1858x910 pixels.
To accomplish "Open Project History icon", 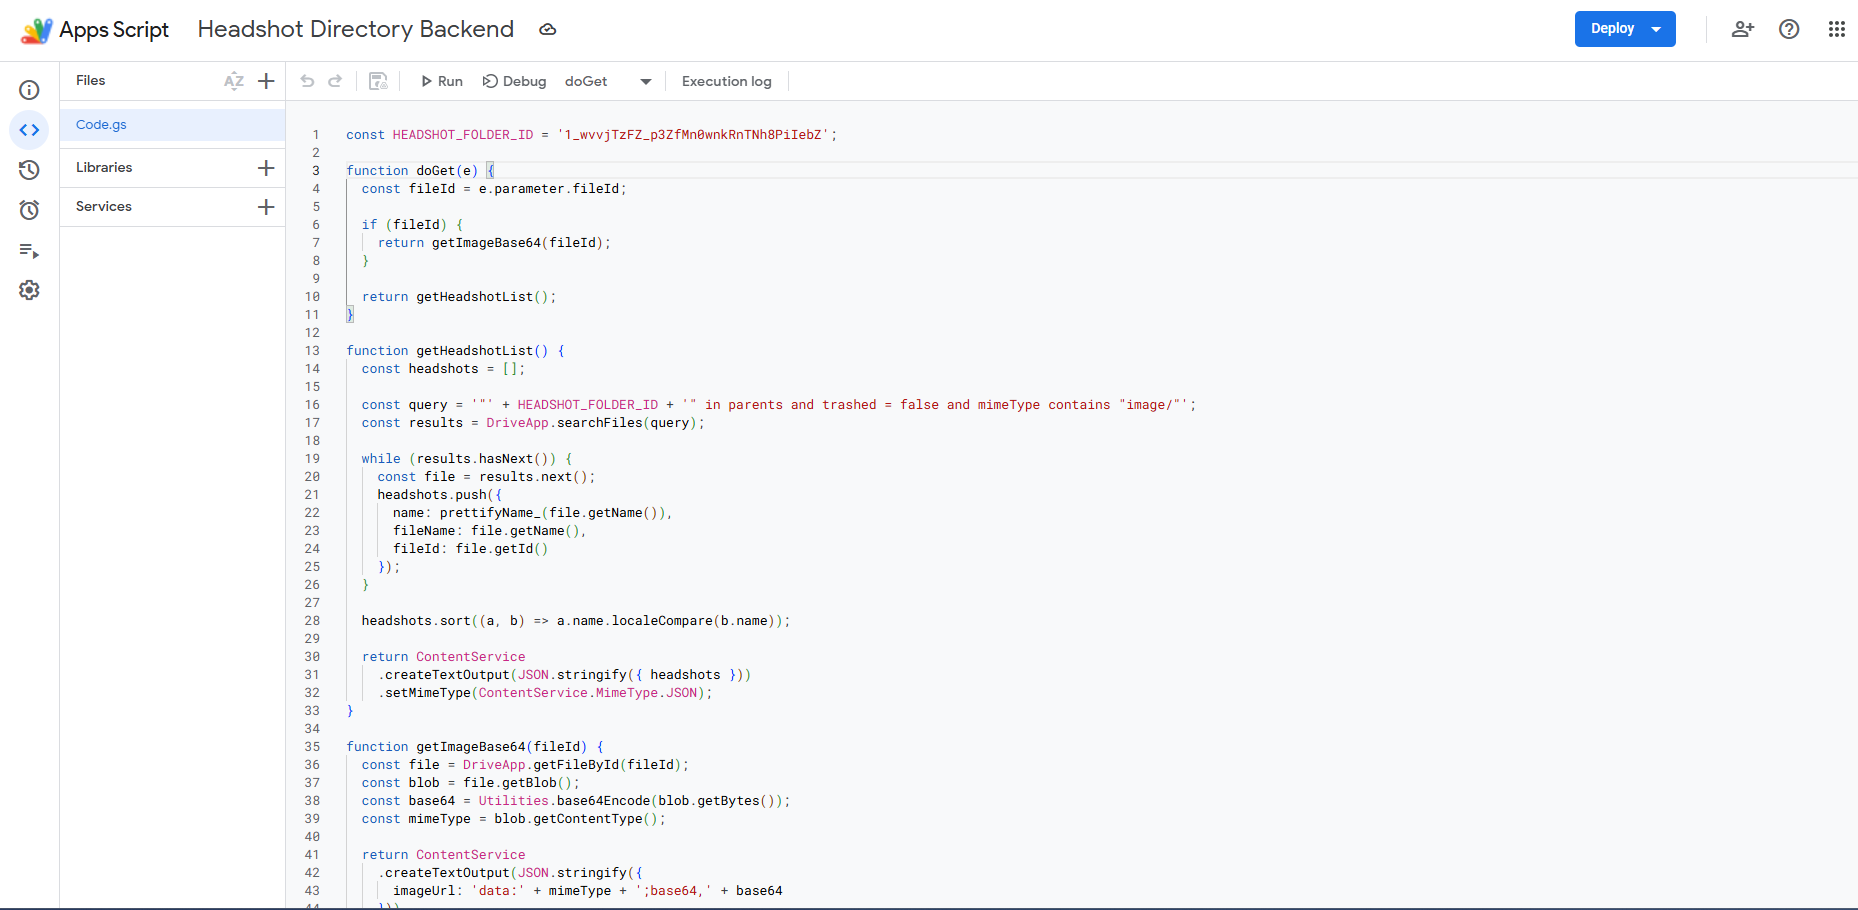I will (29, 170).
